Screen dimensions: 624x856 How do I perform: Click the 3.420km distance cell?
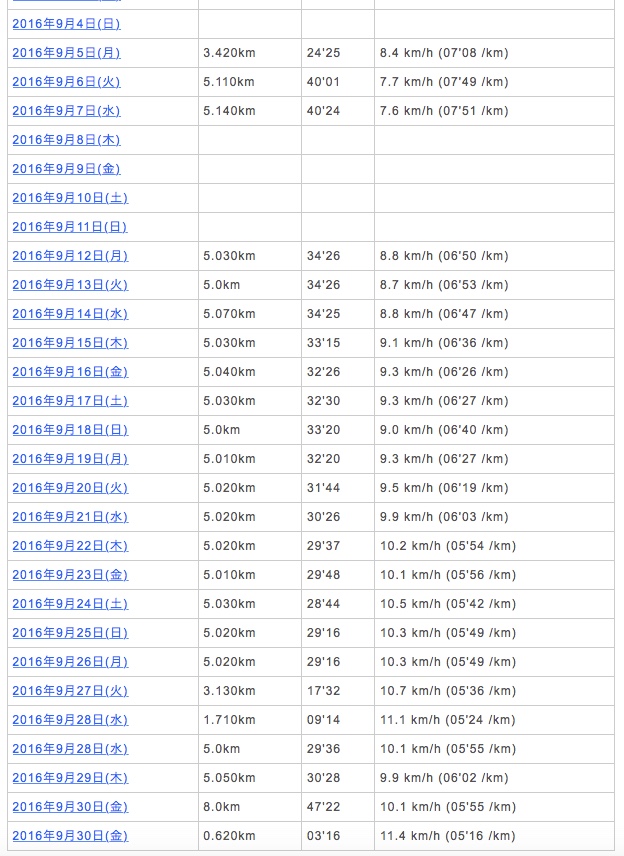[229, 53]
